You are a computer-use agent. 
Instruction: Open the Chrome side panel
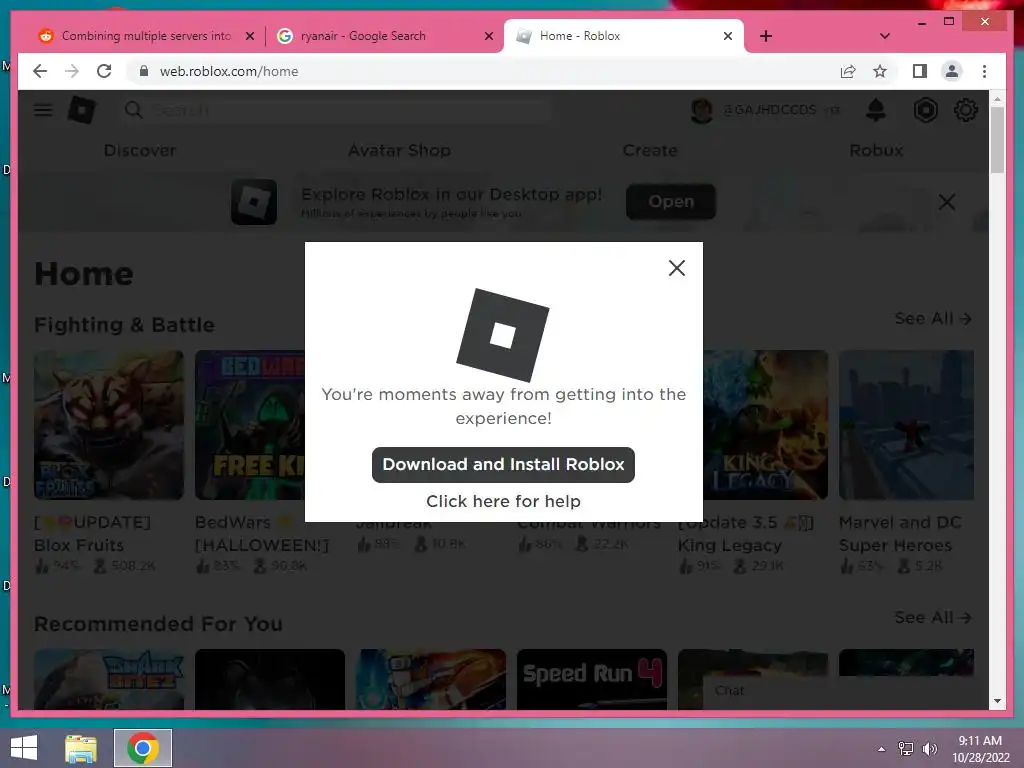coord(920,71)
